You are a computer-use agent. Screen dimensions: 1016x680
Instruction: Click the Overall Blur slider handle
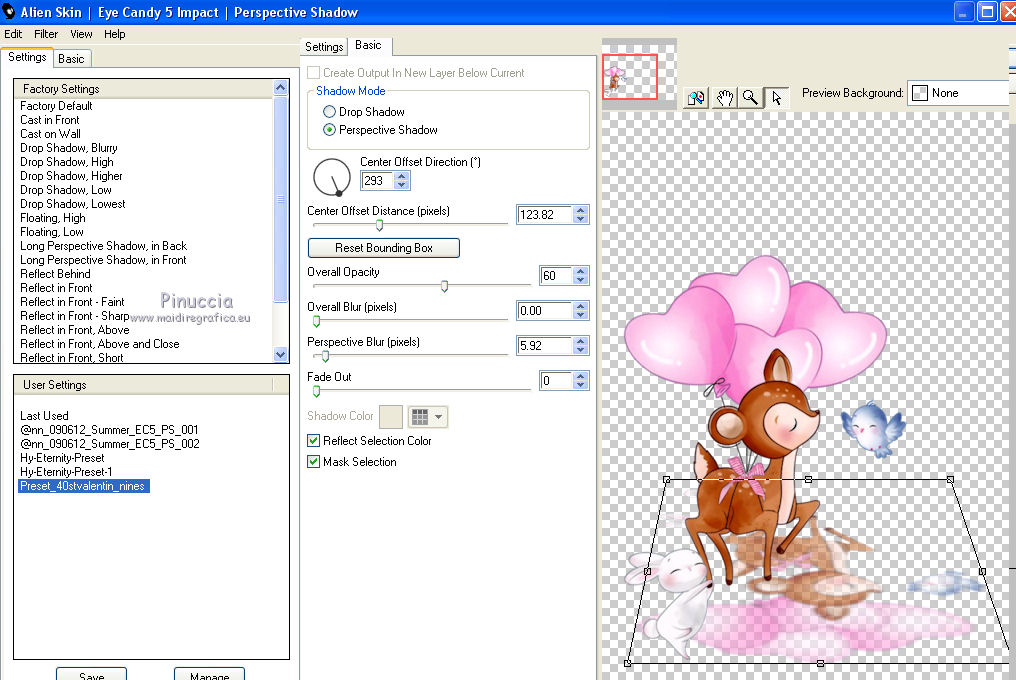pyautogui.click(x=317, y=322)
